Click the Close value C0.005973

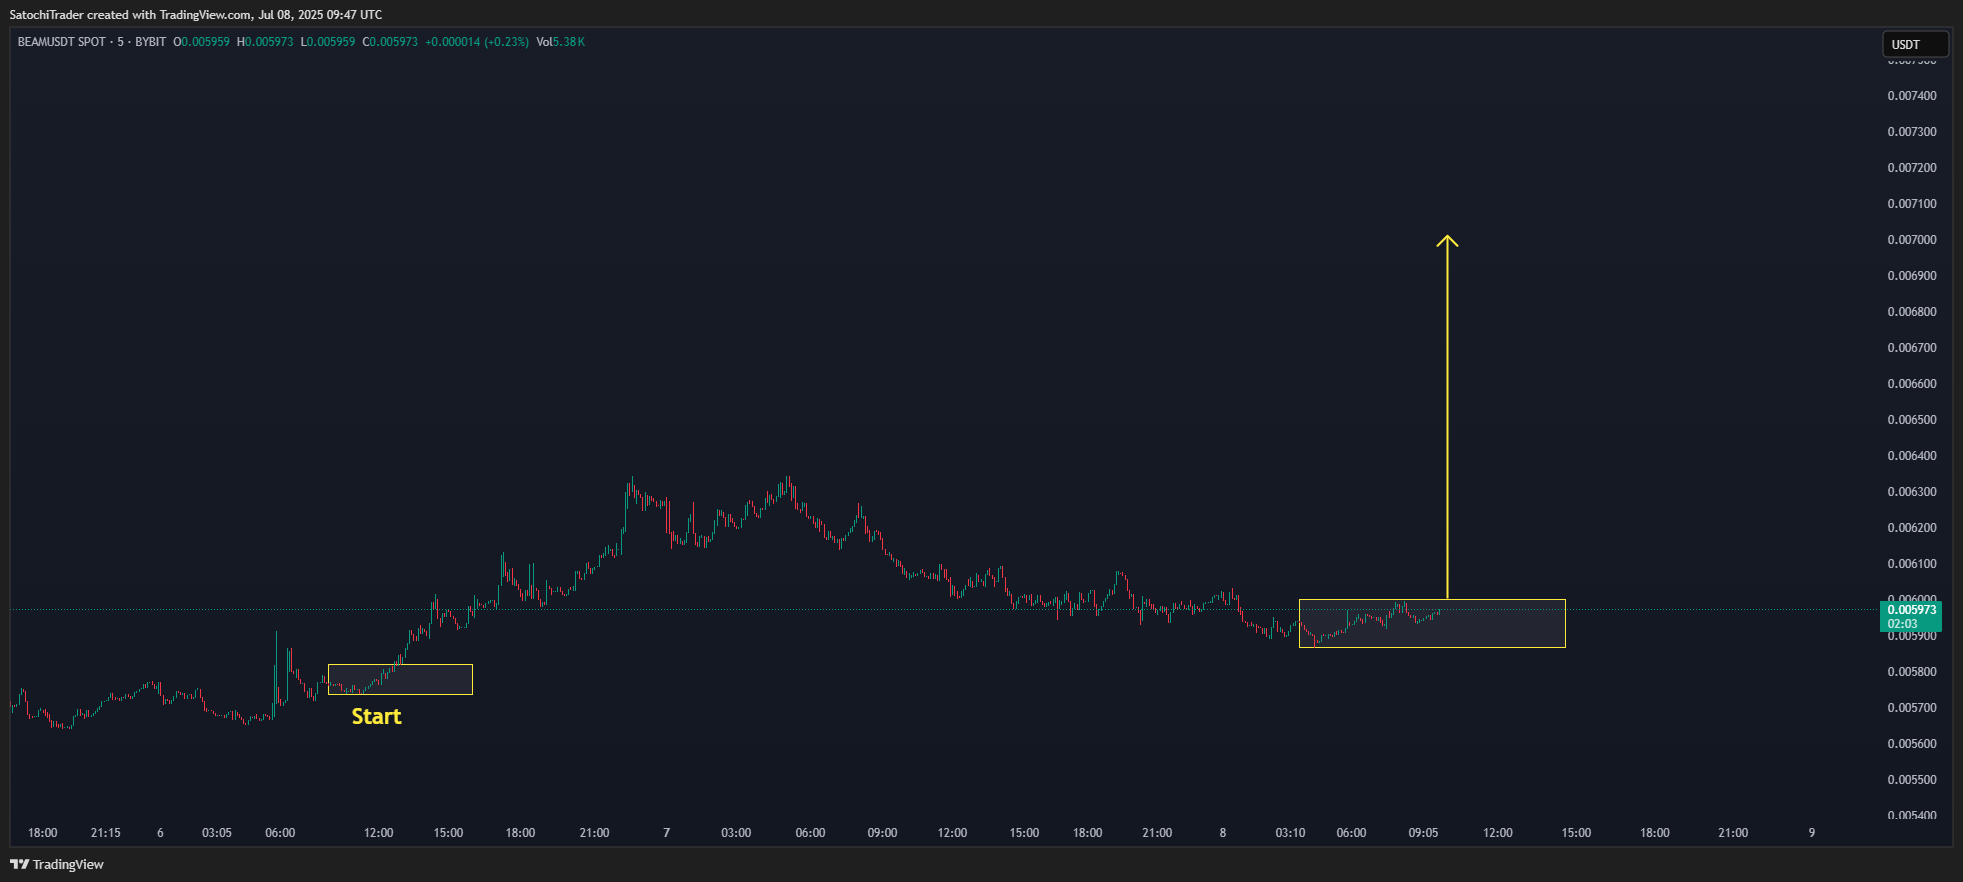click(x=390, y=42)
